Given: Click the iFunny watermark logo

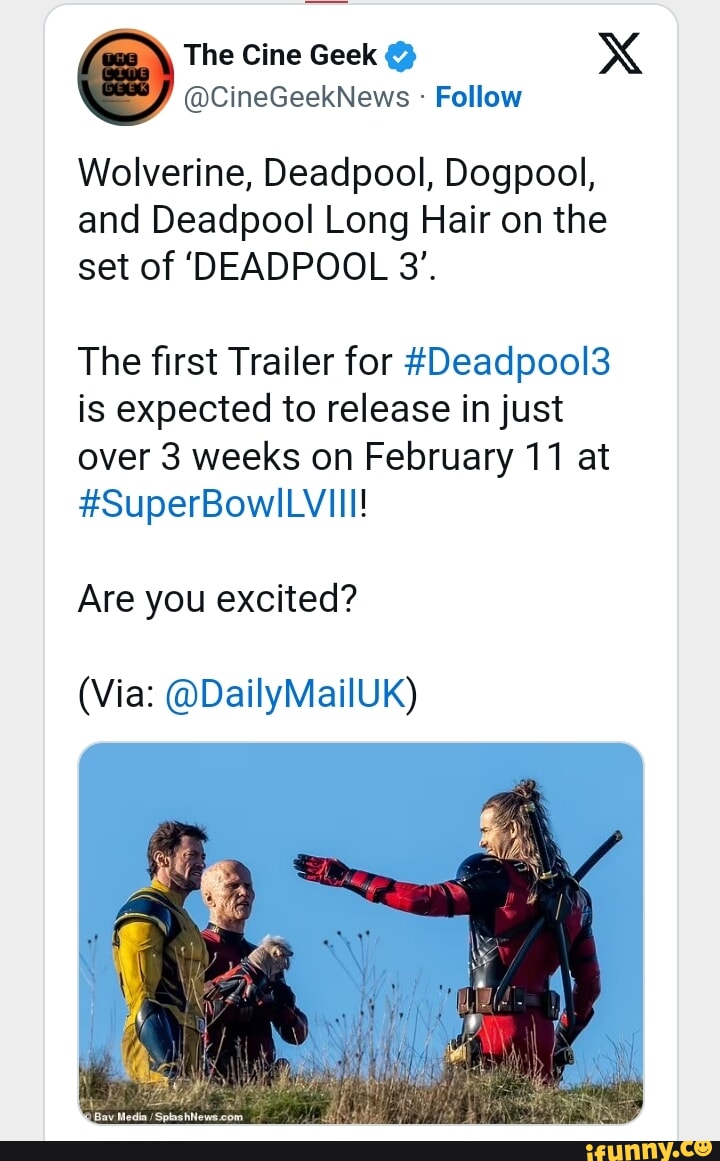Looking at the screenshot, I should coord(663,1148).
